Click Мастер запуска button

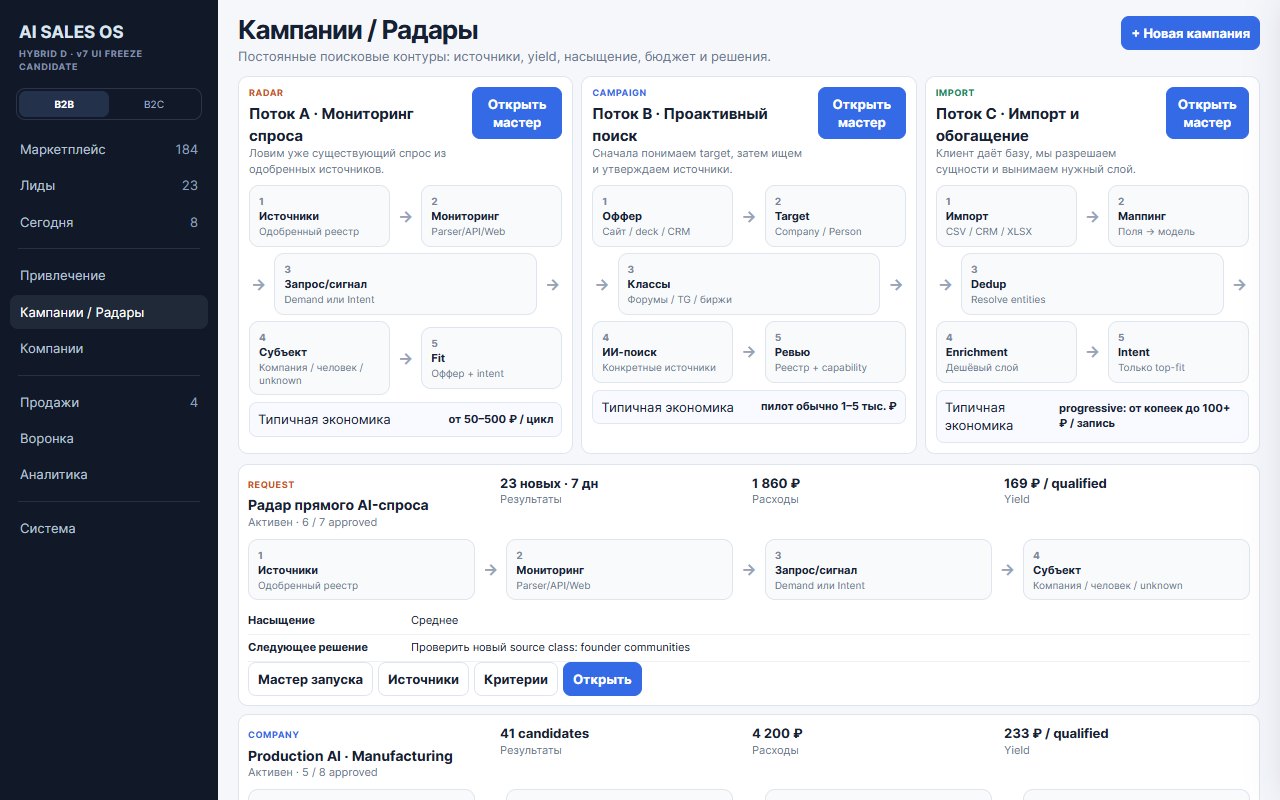[x=310, y=679]
